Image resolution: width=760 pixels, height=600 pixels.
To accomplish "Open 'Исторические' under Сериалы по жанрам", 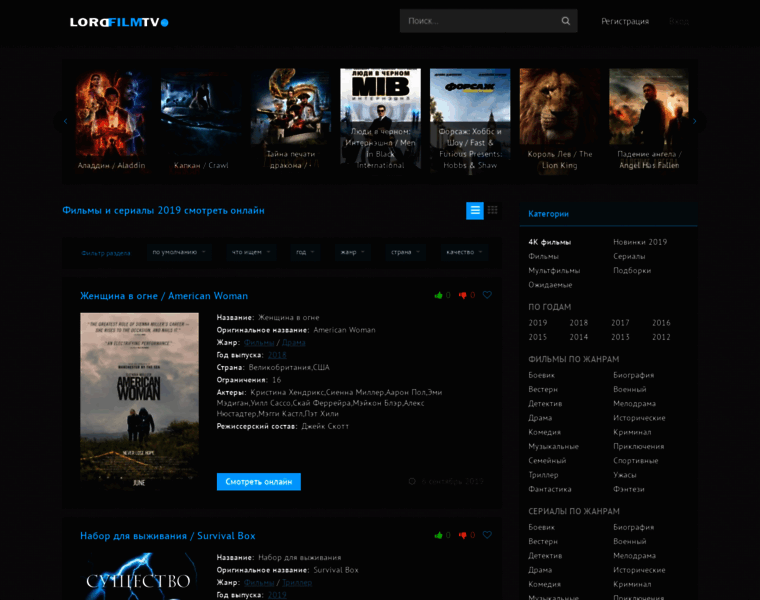I will 639,570.
